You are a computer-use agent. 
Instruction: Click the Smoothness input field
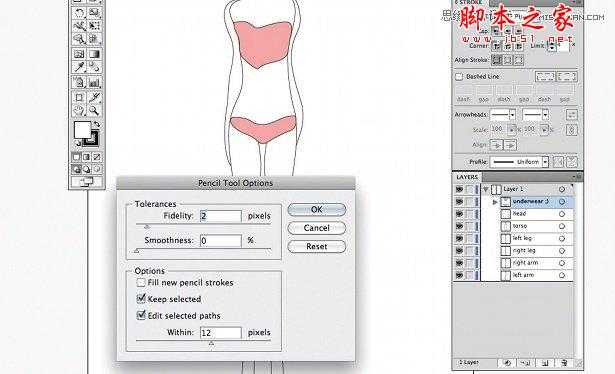pyautogui.click(x=220, y=240)
